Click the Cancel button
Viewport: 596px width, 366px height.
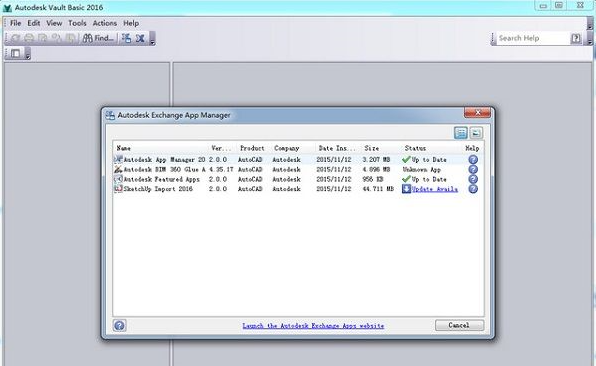tap(459, 325)
